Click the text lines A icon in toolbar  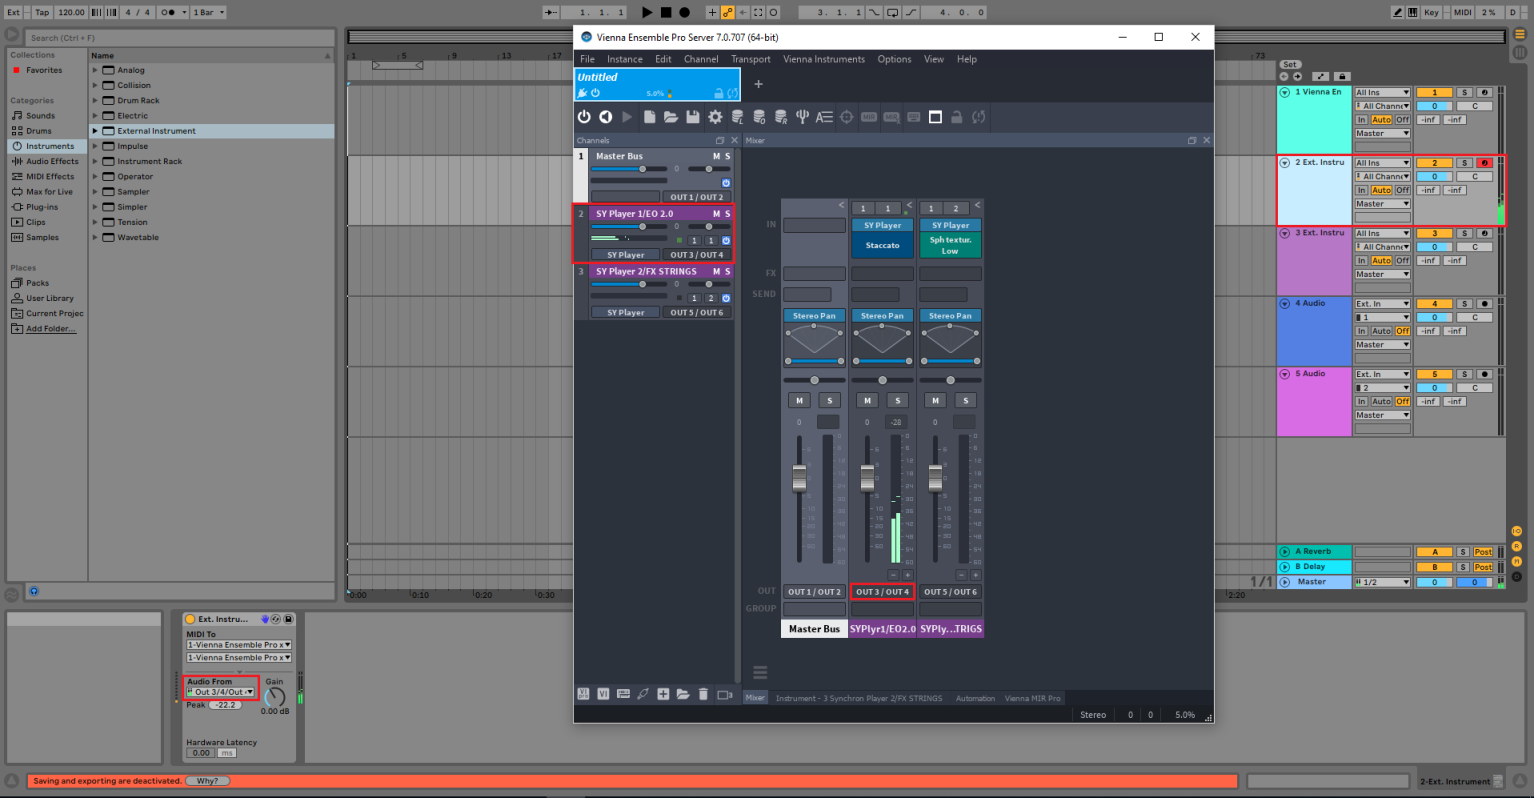point(824,117)
